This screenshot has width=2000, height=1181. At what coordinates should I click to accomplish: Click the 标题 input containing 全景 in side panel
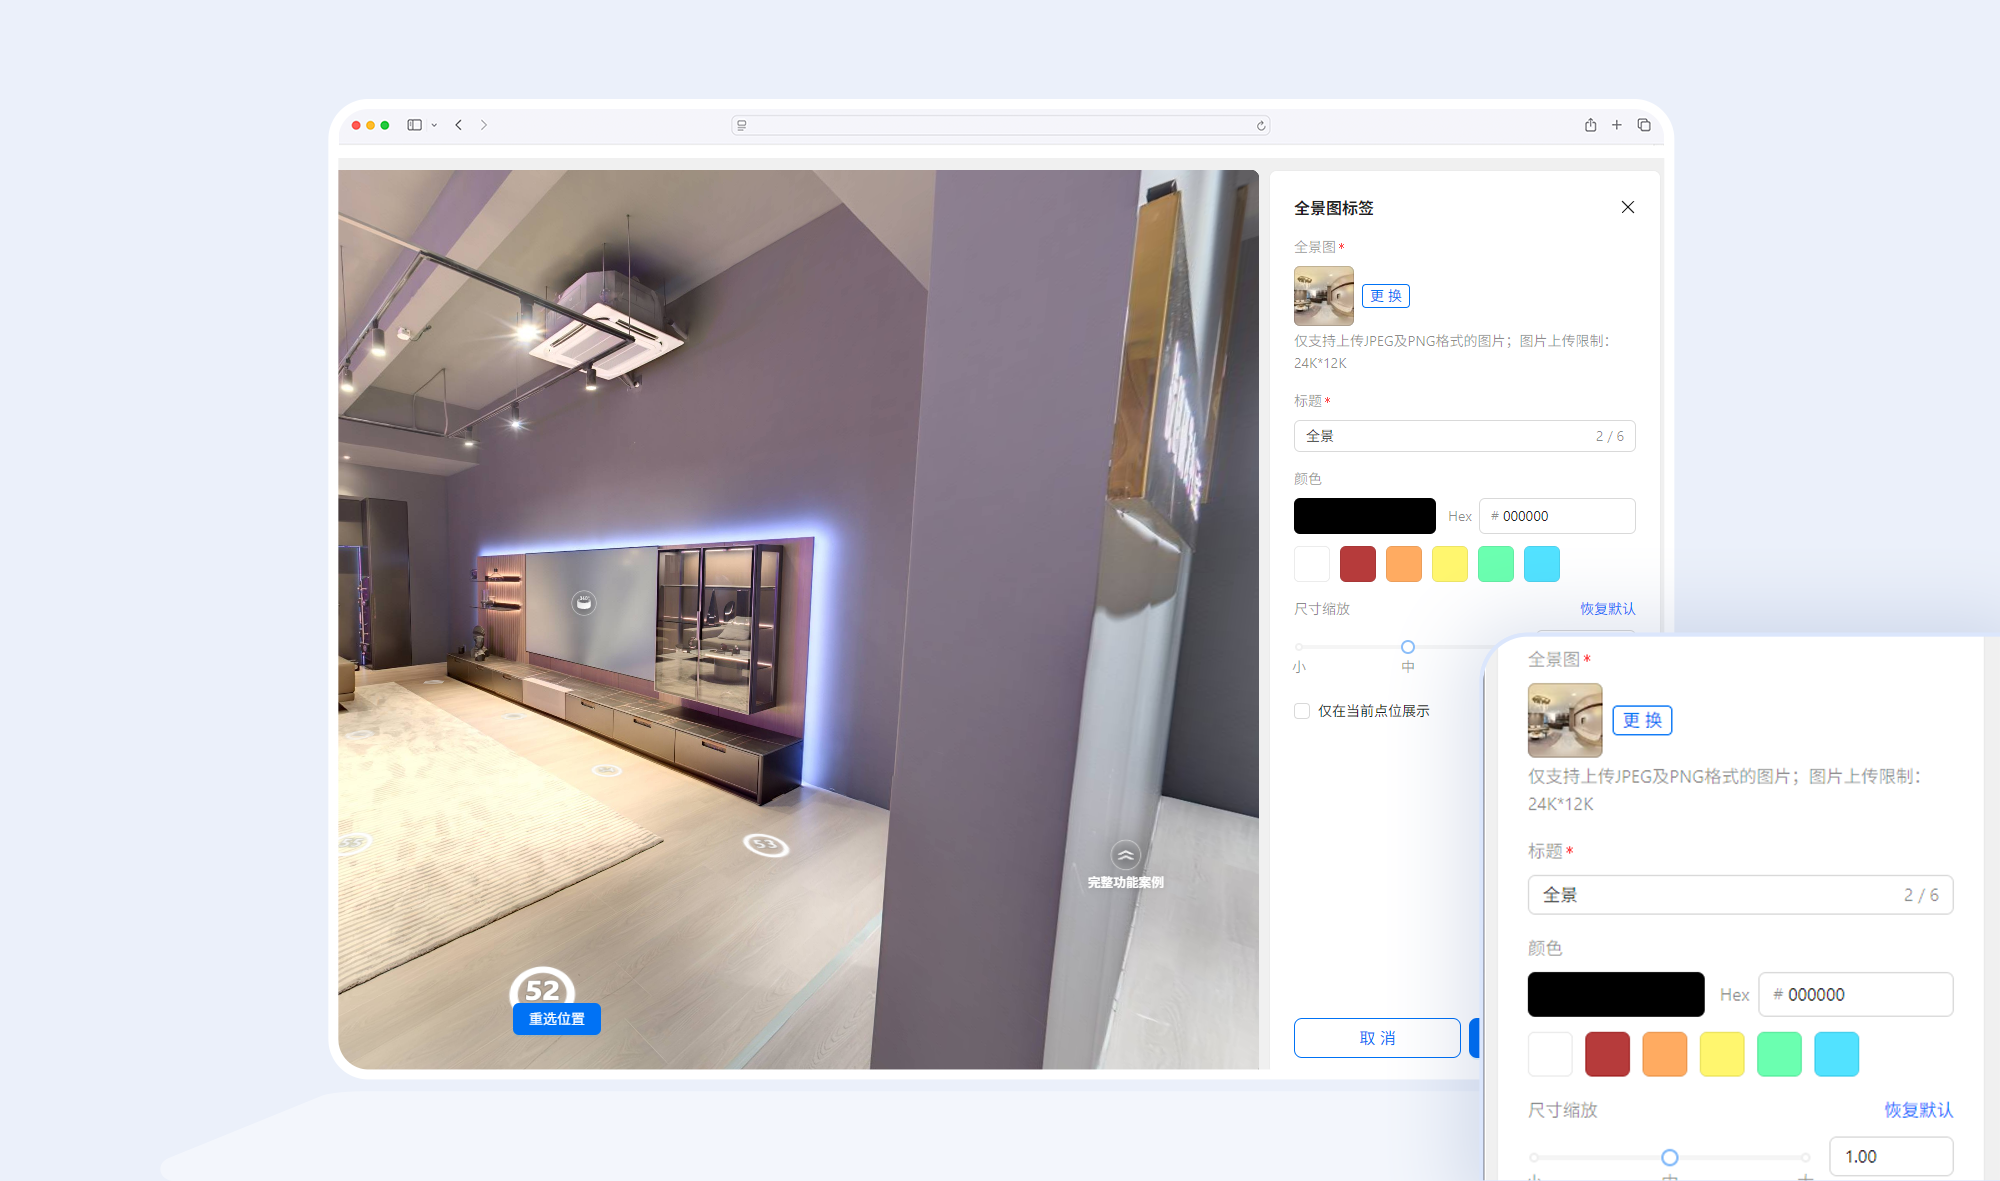[1464, 436]
